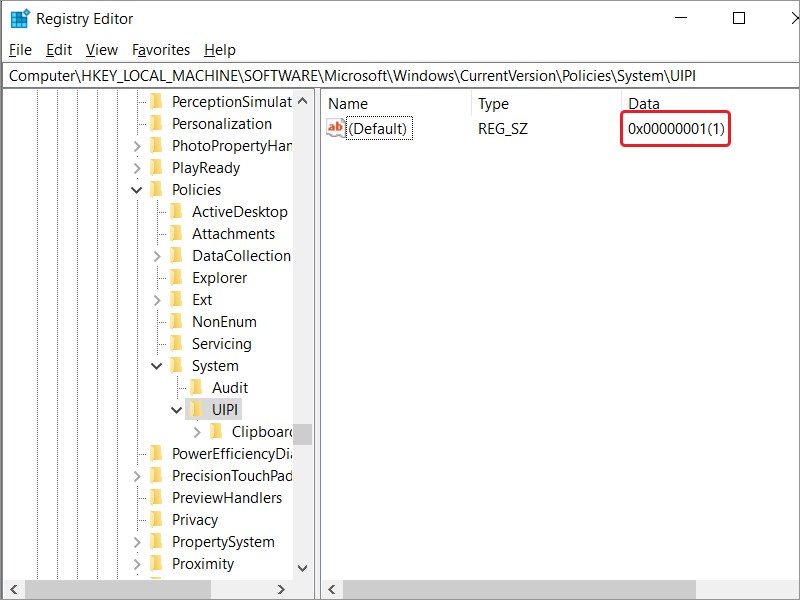
Task: Collapse the UIPI key
Action: [177, 410]
